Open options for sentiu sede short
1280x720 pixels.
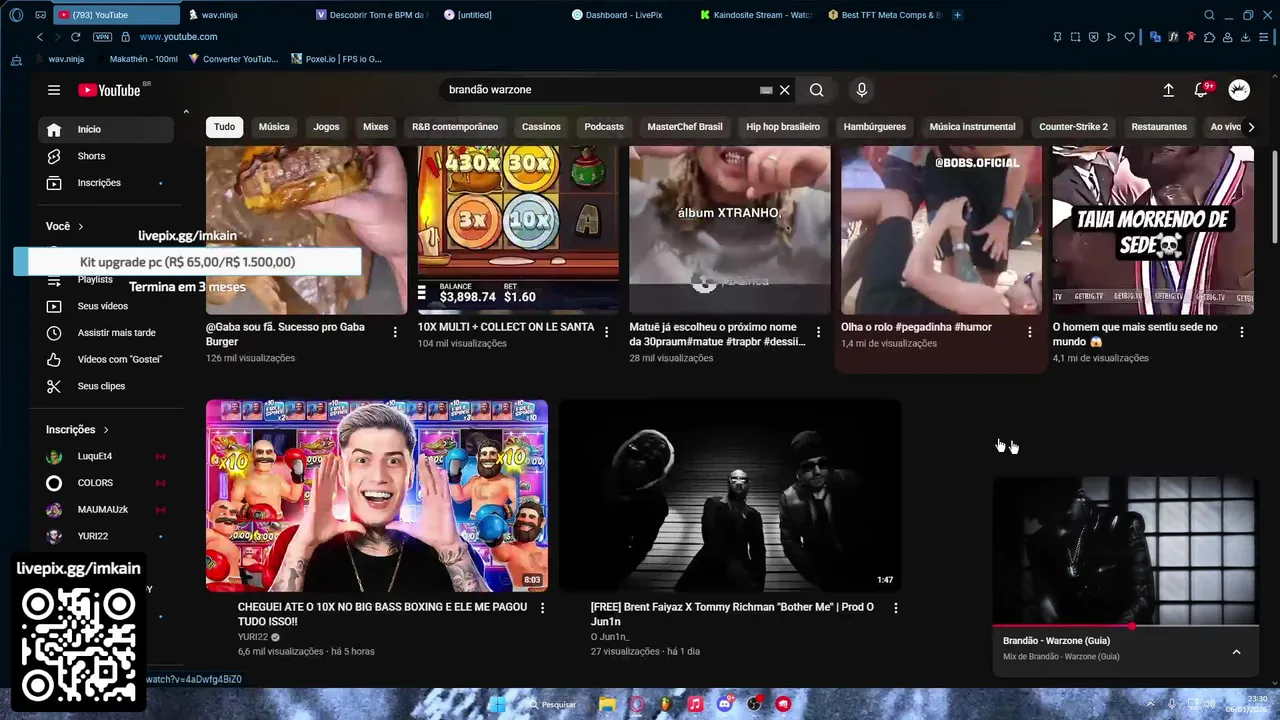coord(1242,332)
